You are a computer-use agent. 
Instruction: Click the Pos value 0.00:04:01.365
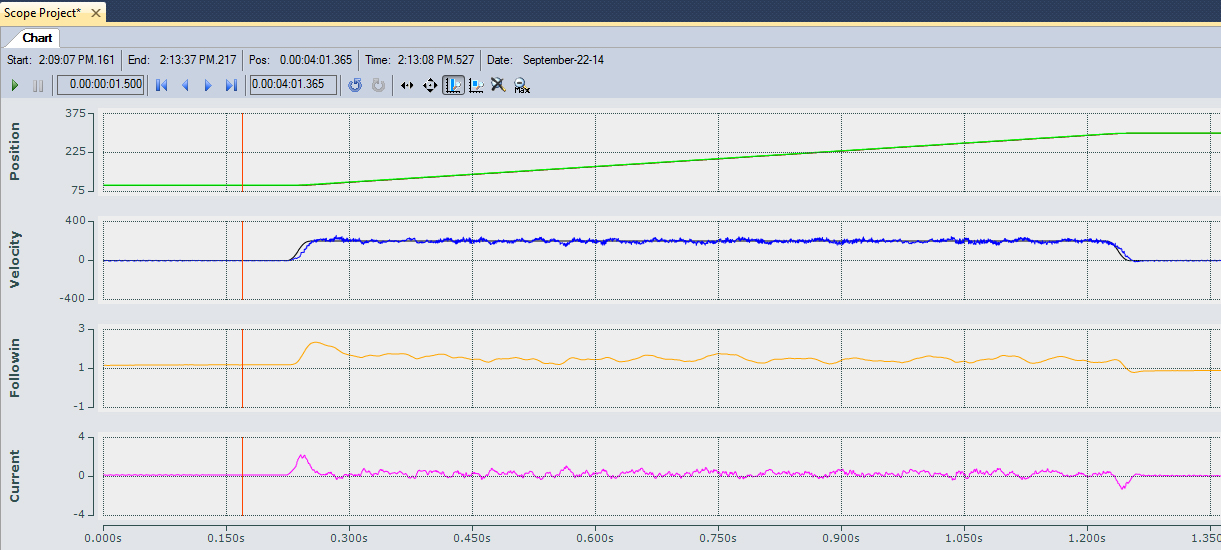316,60
